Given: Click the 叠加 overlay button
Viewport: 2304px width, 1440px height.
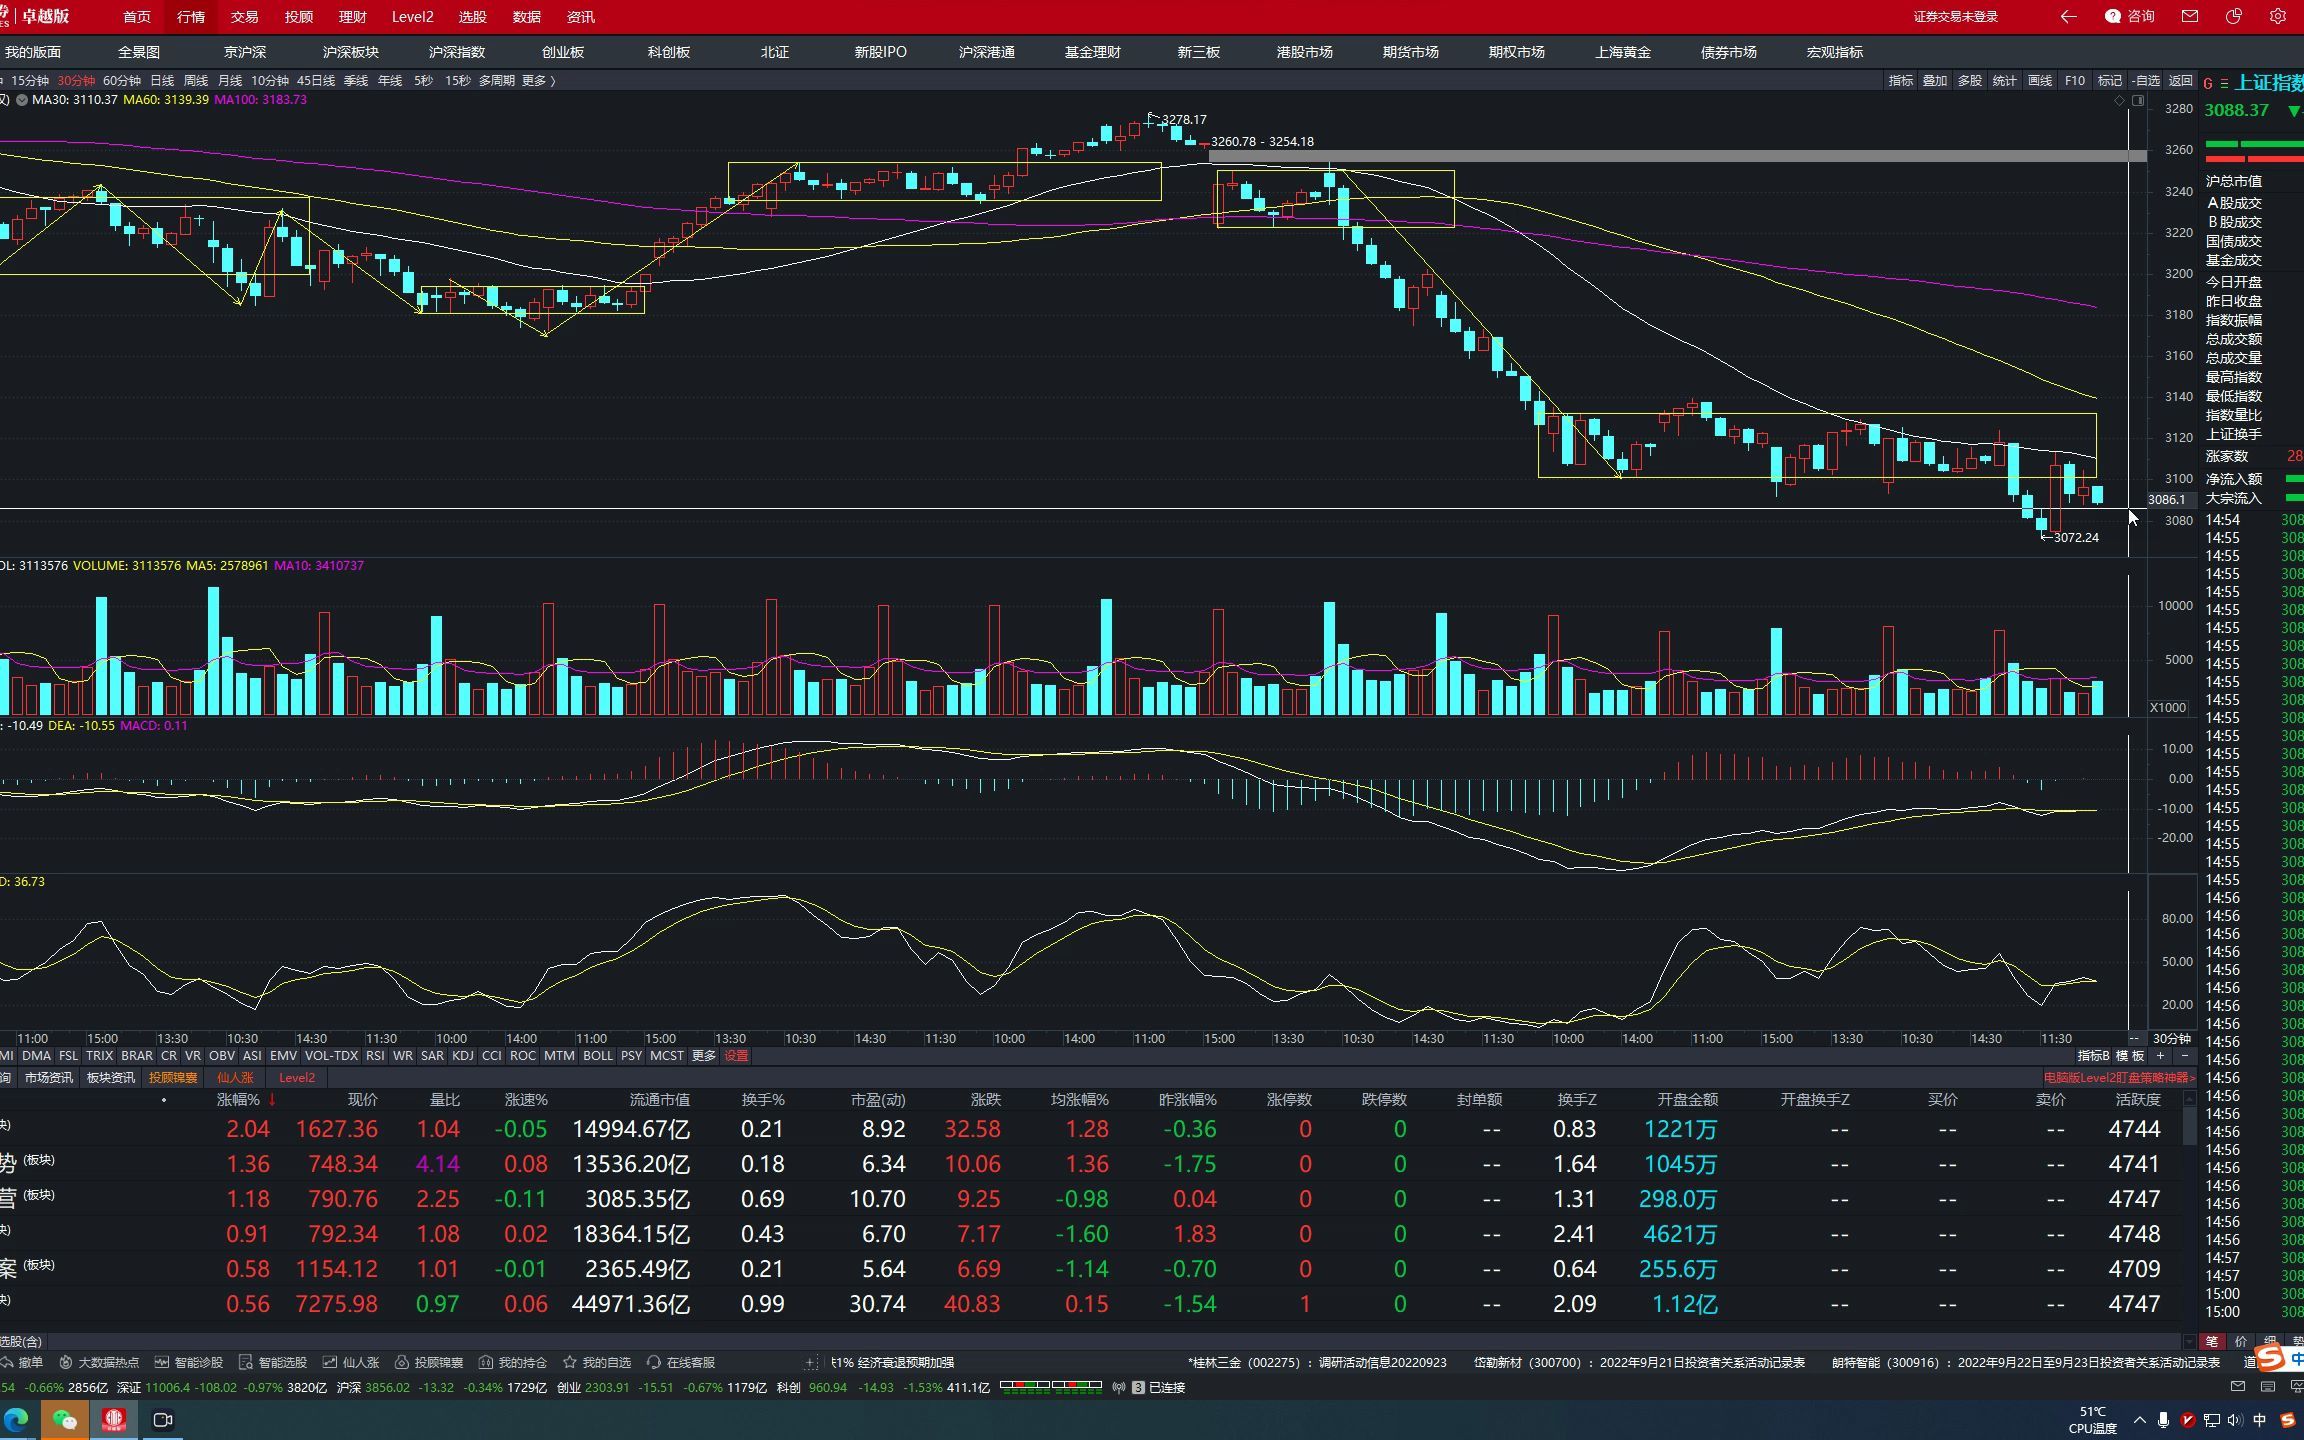Looking at the screenshot, I should (1935, 80).
